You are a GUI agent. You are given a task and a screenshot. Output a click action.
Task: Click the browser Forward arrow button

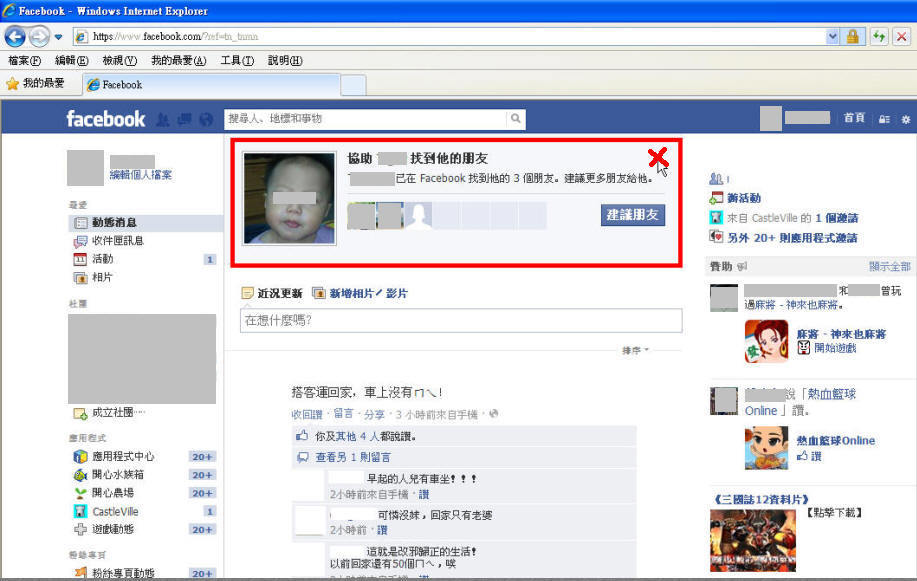click(x=39, y=37)
